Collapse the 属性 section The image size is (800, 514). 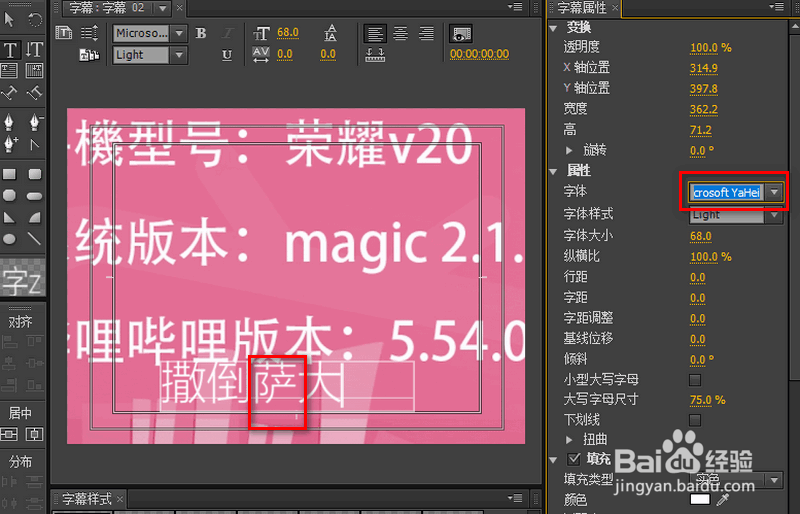click(554, 172)
